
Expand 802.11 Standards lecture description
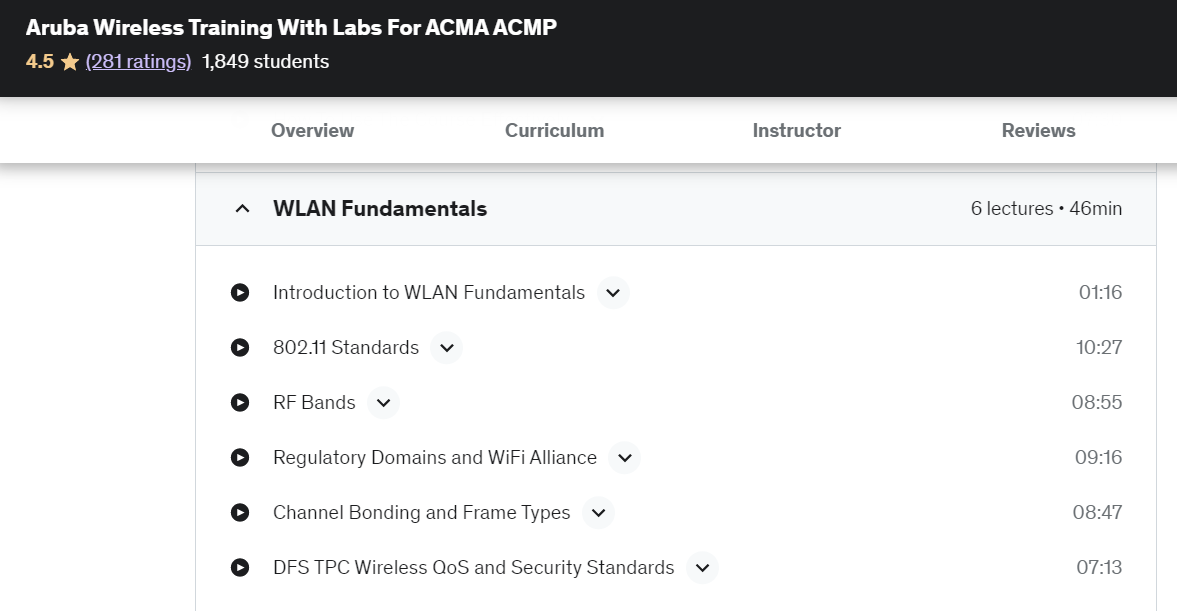coord(447,348)
